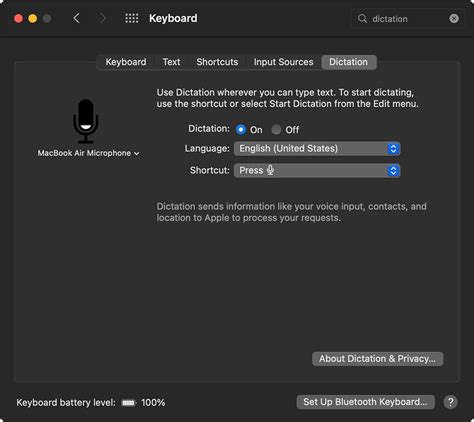This screenshot has width=474, height=422.
Task: Click the search magnifier icon
Action: (362, 18)
